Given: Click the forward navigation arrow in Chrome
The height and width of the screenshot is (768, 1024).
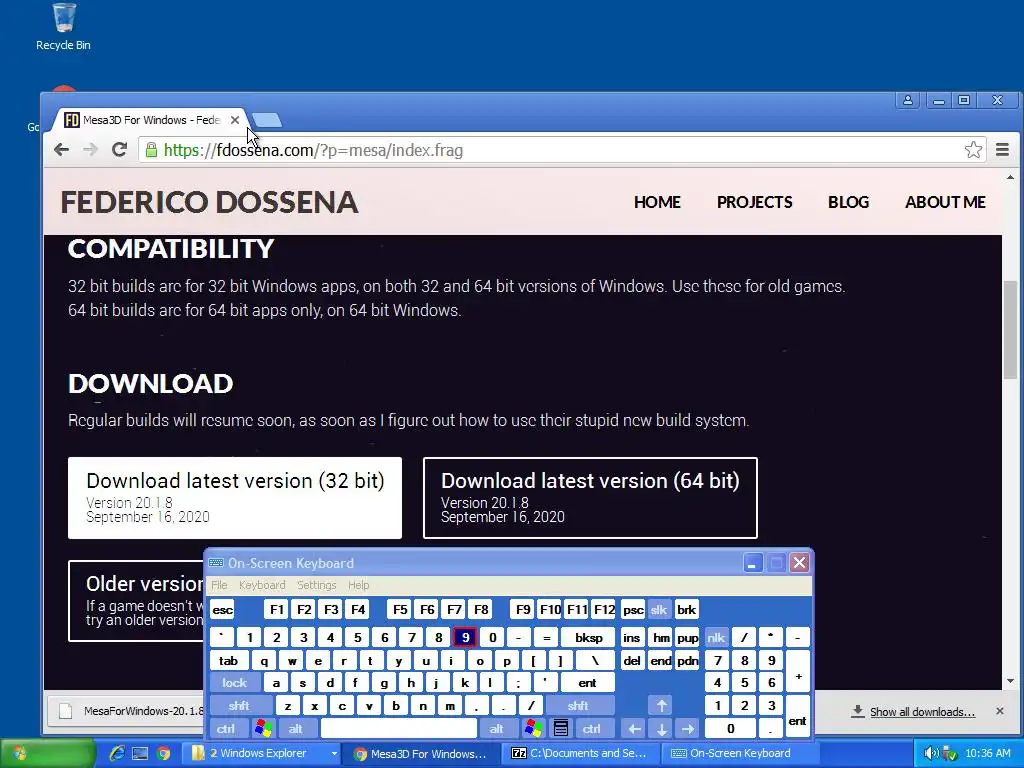Looking at the screenshot, I should point(90,150).
